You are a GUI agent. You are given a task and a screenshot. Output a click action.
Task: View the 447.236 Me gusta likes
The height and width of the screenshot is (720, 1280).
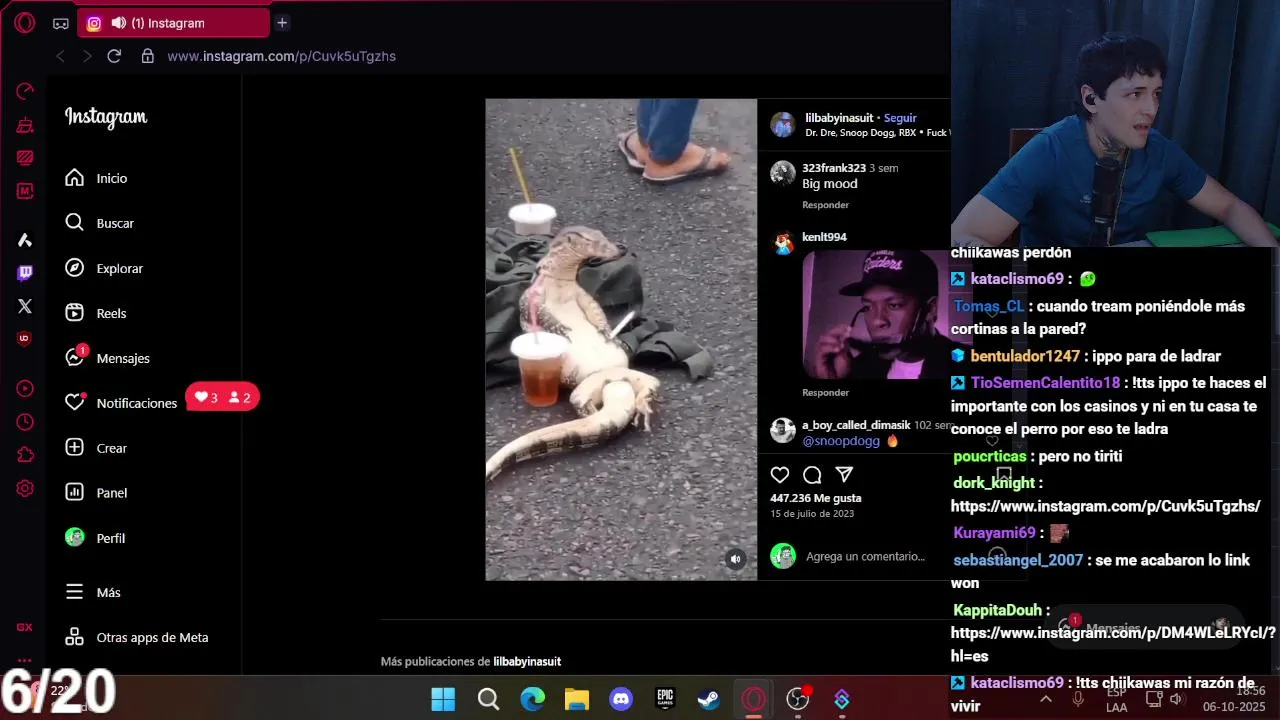click(x=815, y=498)
